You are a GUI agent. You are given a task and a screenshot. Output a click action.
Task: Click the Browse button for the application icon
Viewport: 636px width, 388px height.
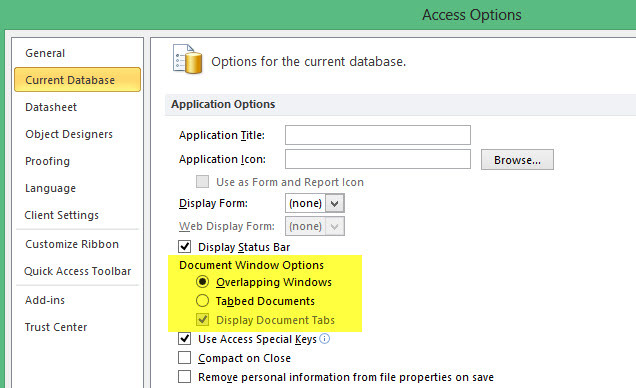(517, 160)
